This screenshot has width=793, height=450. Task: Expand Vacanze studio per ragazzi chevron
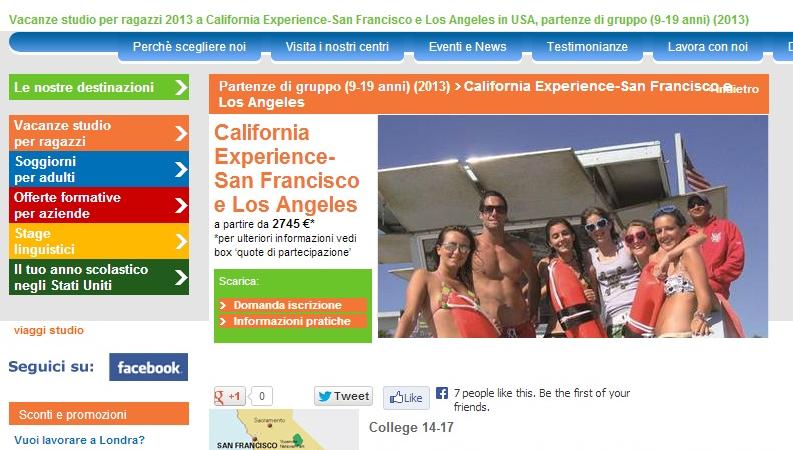[181, 133]
